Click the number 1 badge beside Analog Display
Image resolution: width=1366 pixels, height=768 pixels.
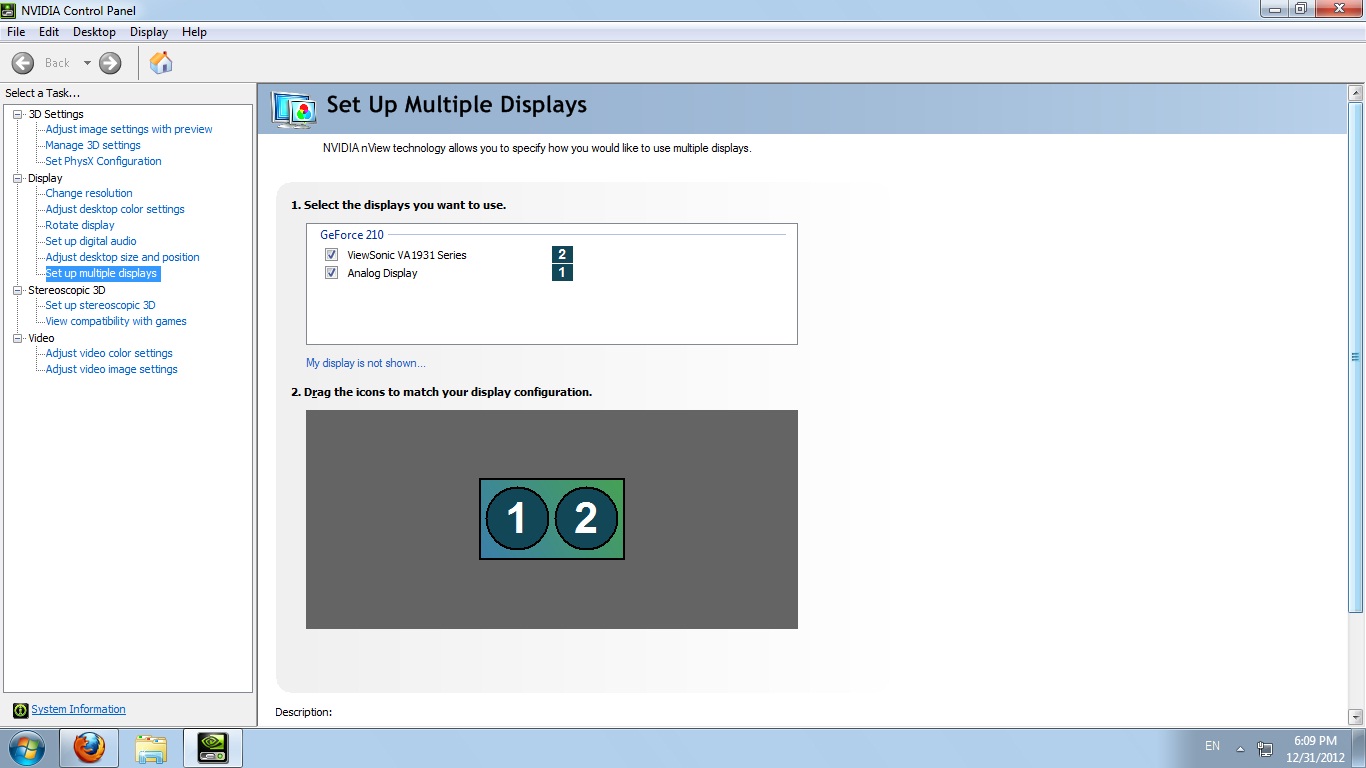tap(562, 272)
